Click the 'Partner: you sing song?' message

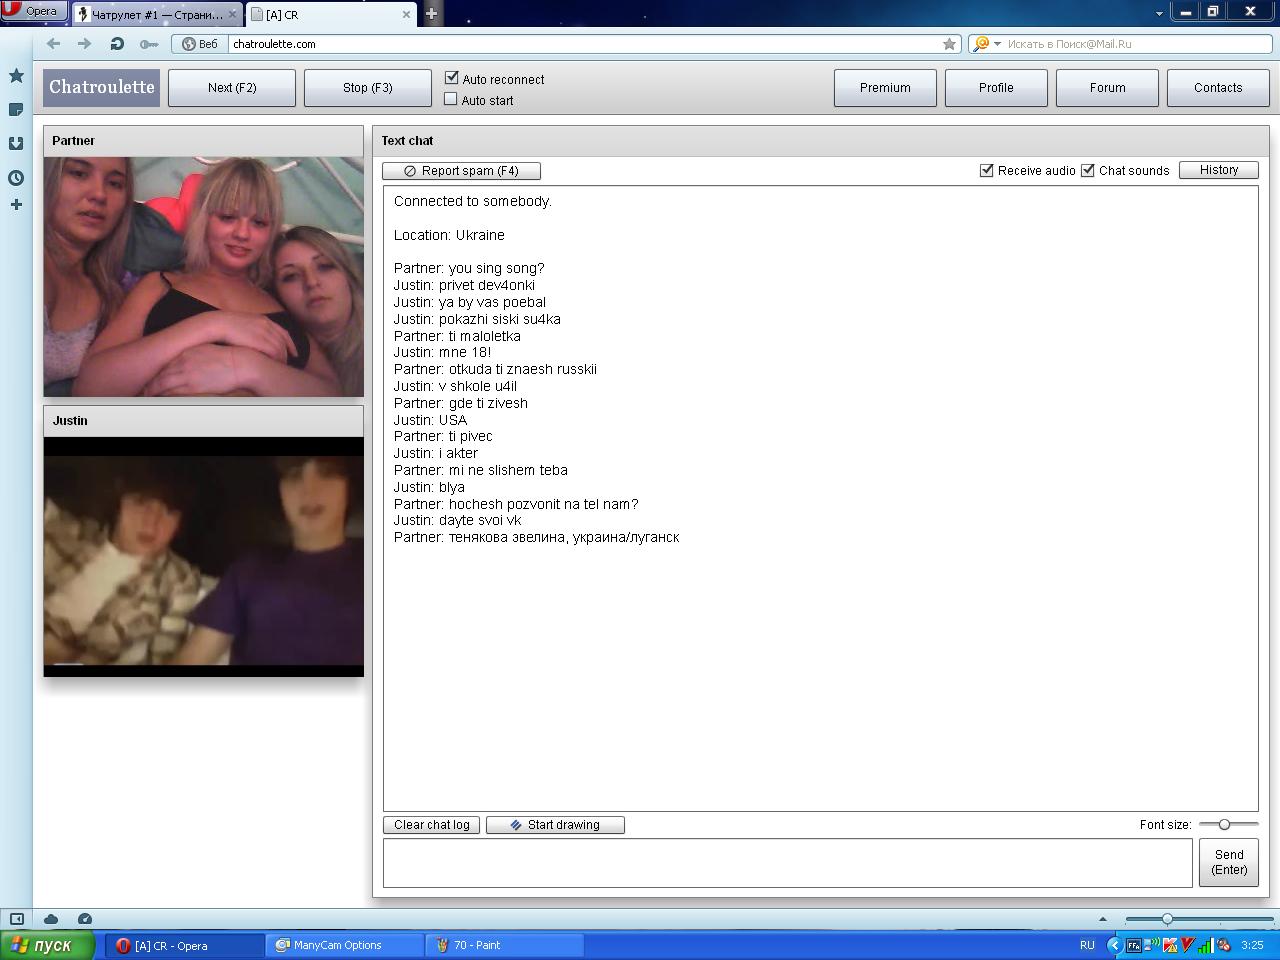tap(469, 268)
